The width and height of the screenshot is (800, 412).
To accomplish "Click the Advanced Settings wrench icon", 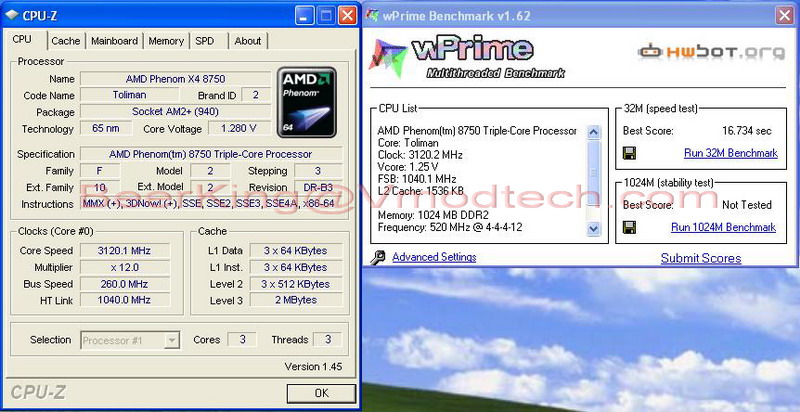I will coord(378,257).
